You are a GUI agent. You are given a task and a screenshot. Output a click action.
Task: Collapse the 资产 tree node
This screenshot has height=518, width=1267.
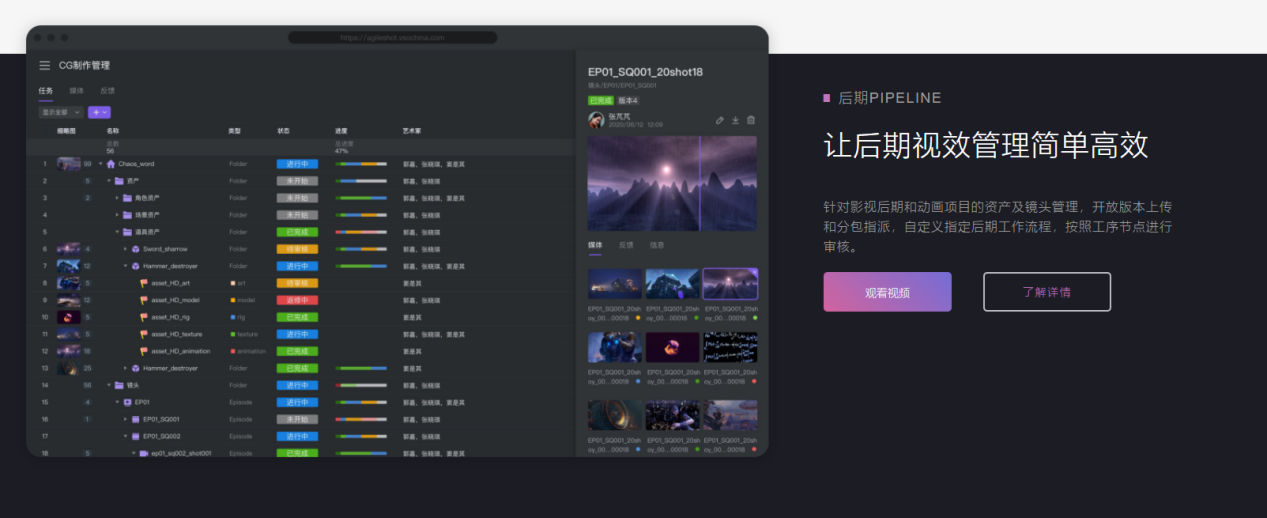click(x=109, y=181)
